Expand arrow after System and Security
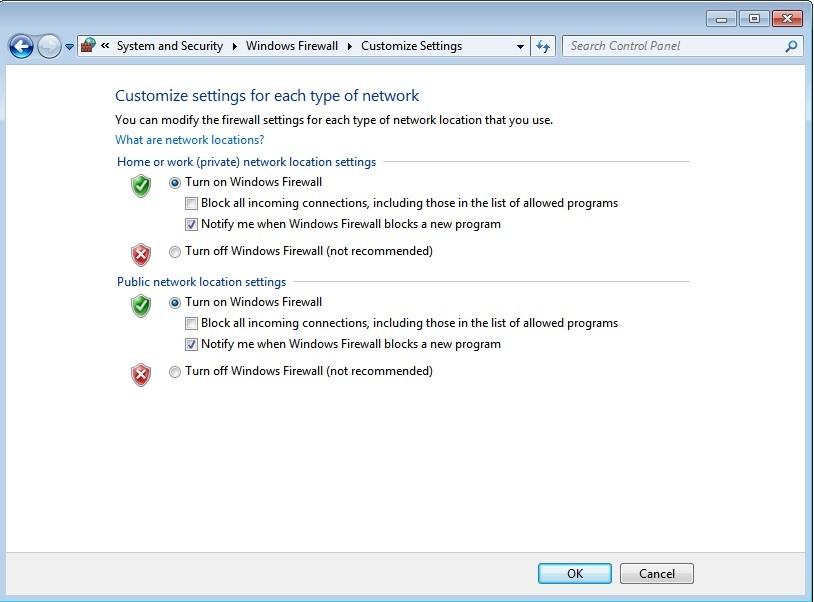Image resolution: width=814 pixels, height=602 pixels. coord(235,46)
